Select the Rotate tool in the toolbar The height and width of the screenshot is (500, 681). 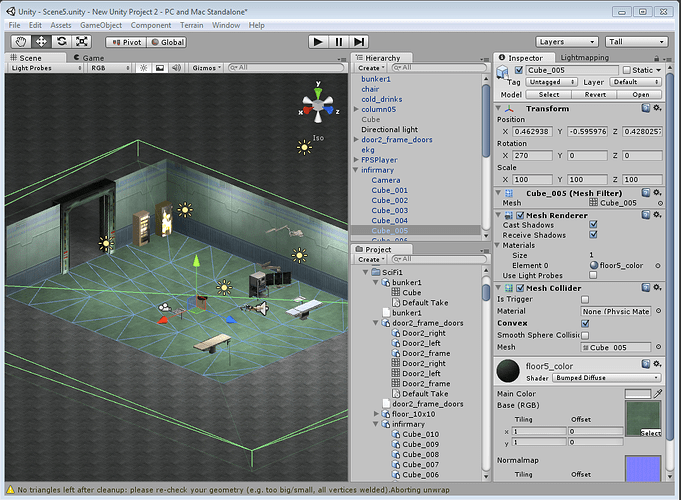tap(62, 42)
